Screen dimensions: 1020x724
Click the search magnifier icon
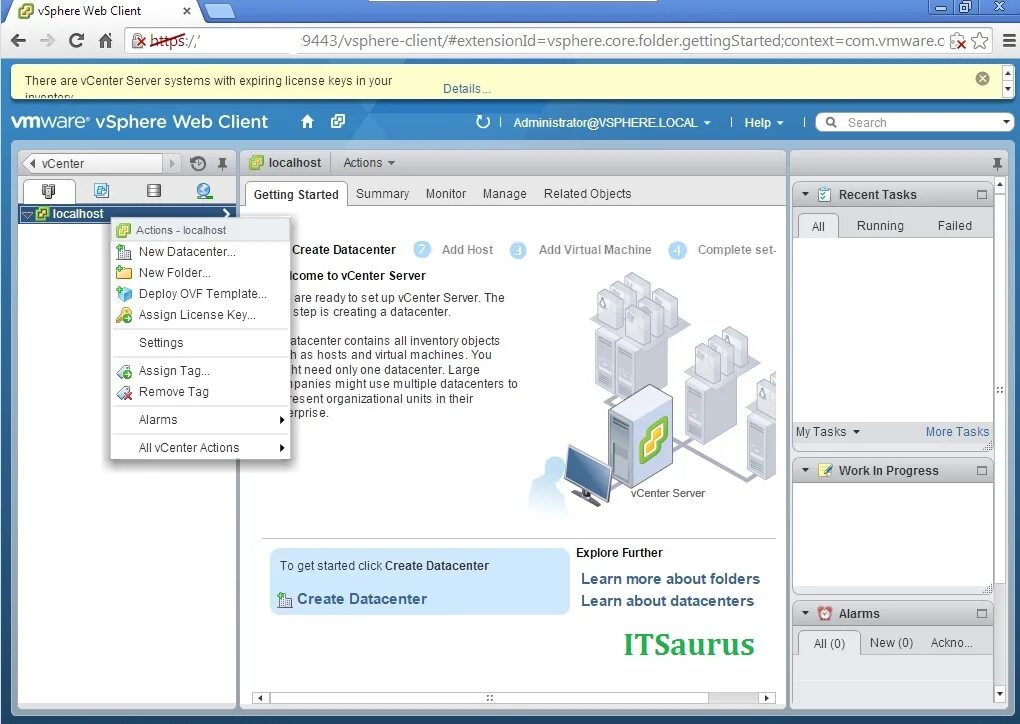pyautogui.click(x=831, y=122)
